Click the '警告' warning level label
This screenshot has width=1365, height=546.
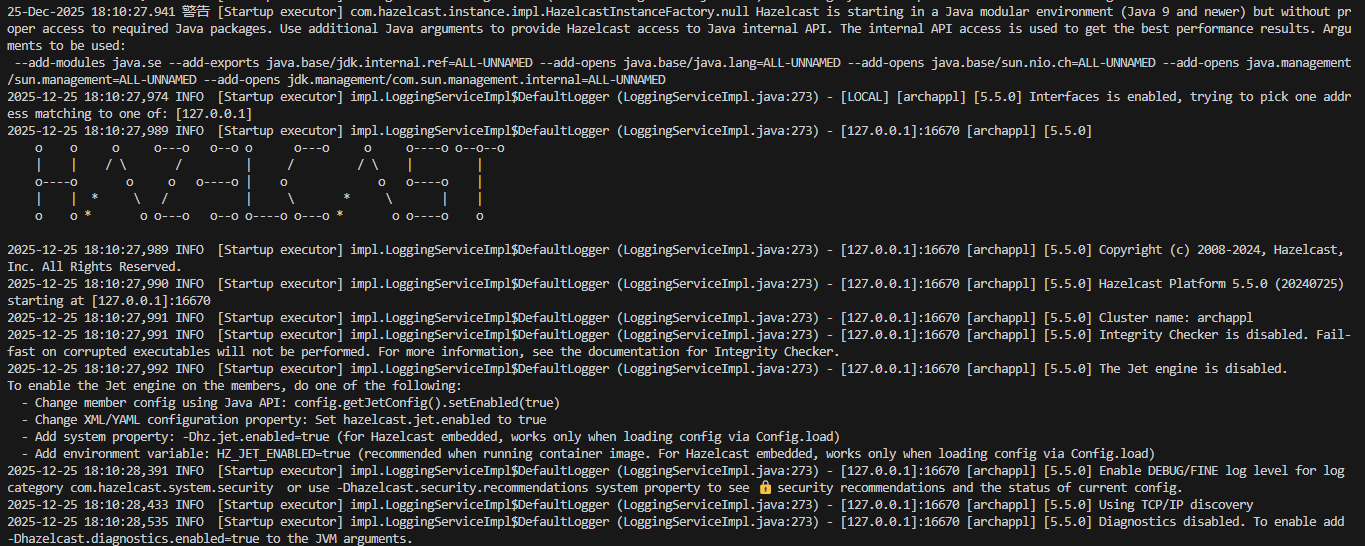196,12
